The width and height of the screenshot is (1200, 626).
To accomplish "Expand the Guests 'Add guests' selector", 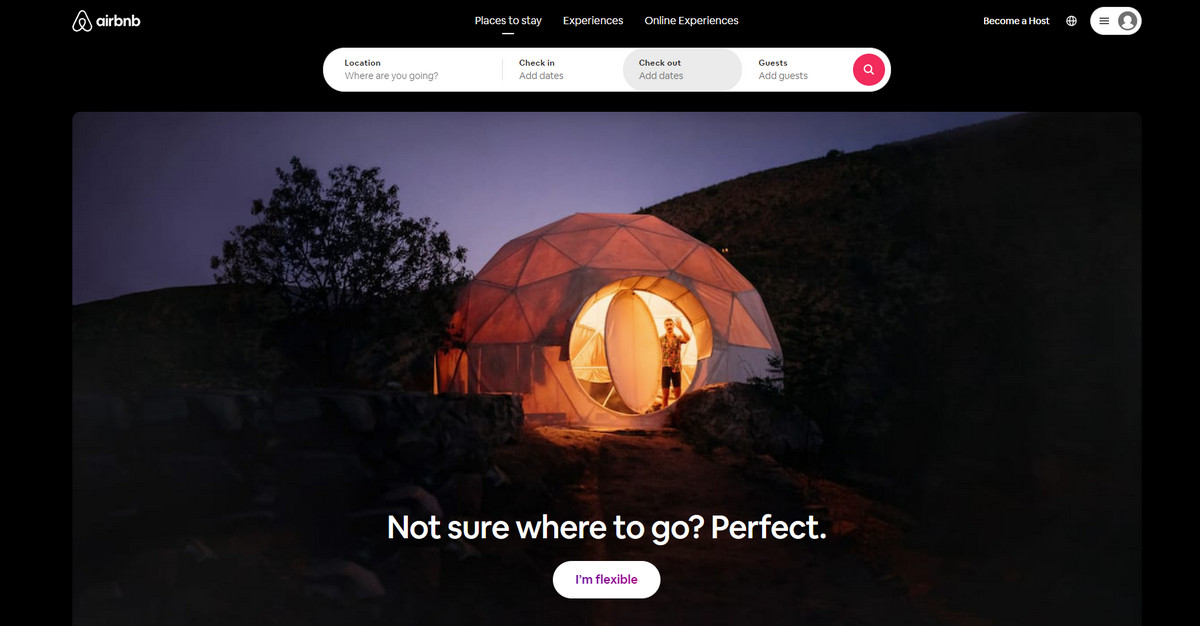I will click(x=795, y=69).
